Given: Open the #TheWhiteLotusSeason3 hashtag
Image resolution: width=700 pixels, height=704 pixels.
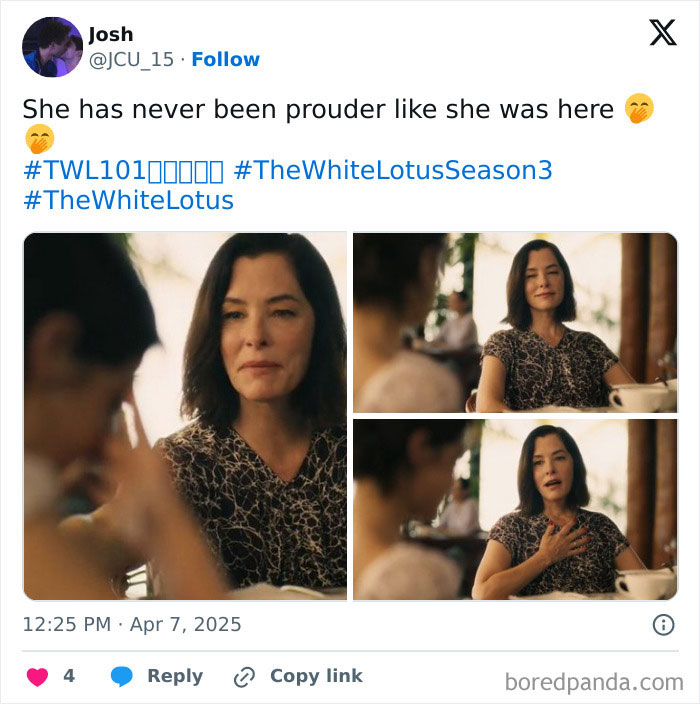Looking at the screenshot, I should coord(392,170).
